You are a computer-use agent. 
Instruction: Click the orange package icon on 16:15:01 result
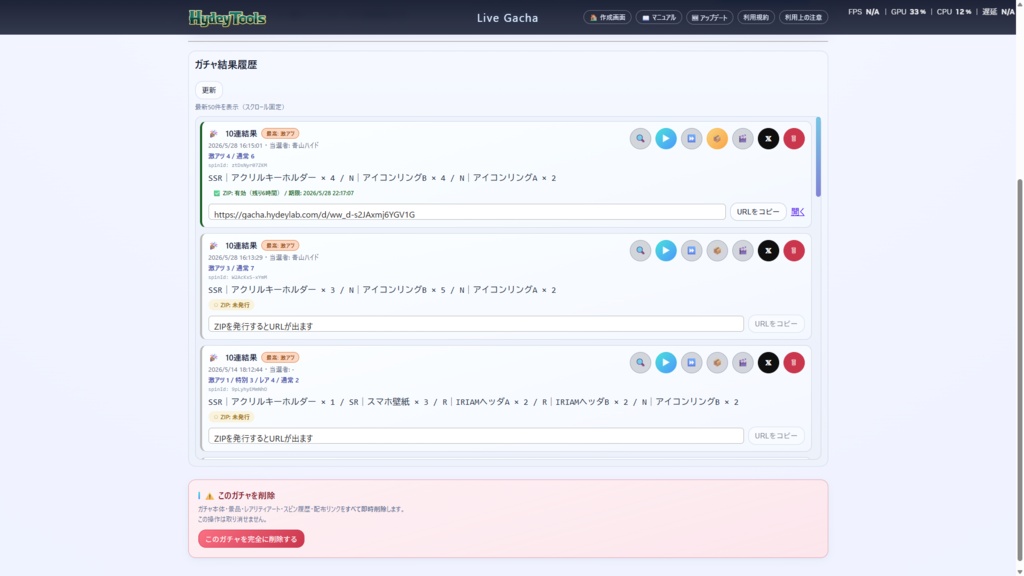pos(716,138)
